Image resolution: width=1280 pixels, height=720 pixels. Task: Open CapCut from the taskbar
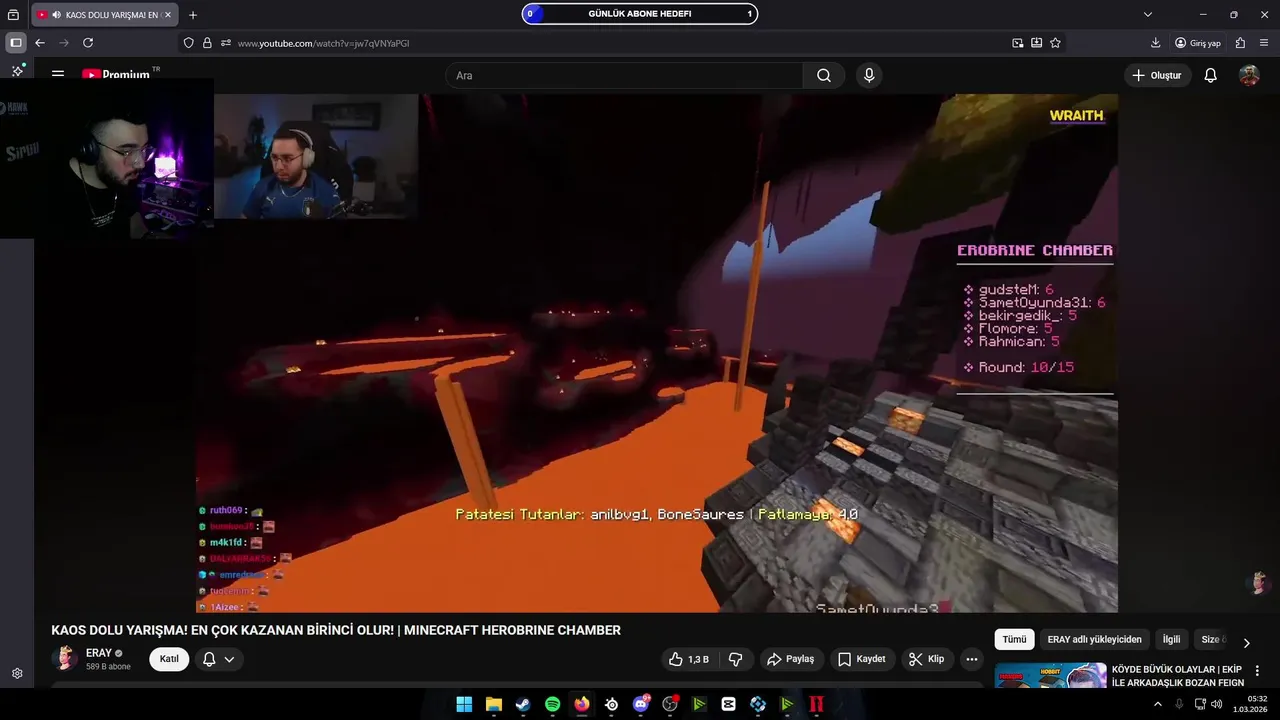tap(728, 704)
